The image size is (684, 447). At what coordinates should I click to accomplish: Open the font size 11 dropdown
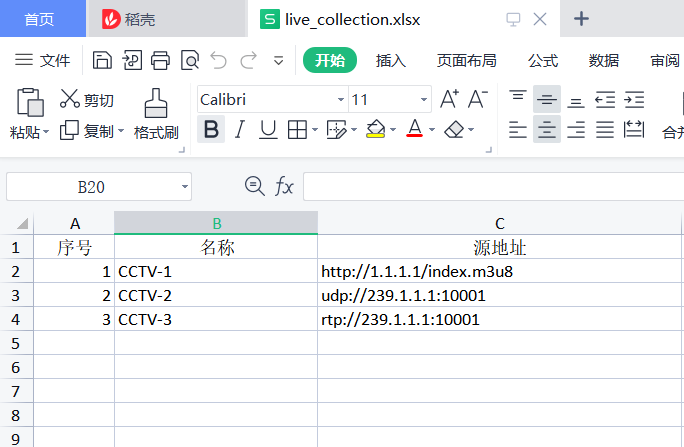pos(424,100)
